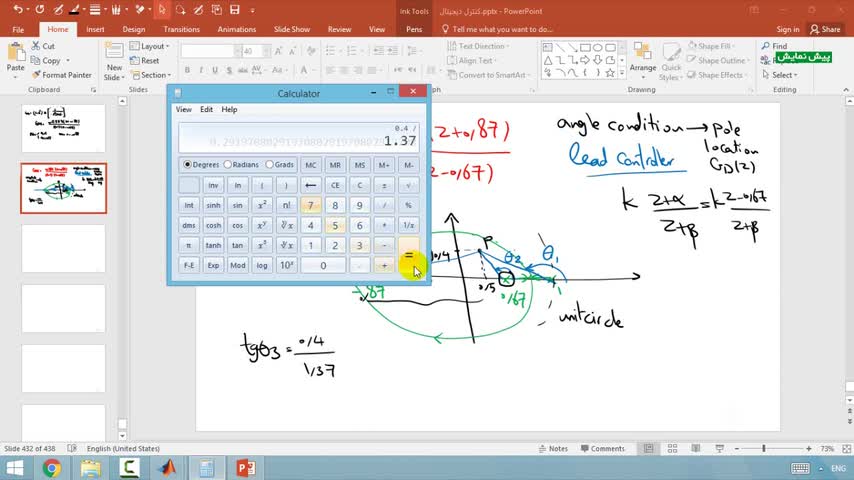The width and height of the screenshot is (854, 480).
Task: Pick the triangle shape in shapes gallery
Action: click(548, 60)
